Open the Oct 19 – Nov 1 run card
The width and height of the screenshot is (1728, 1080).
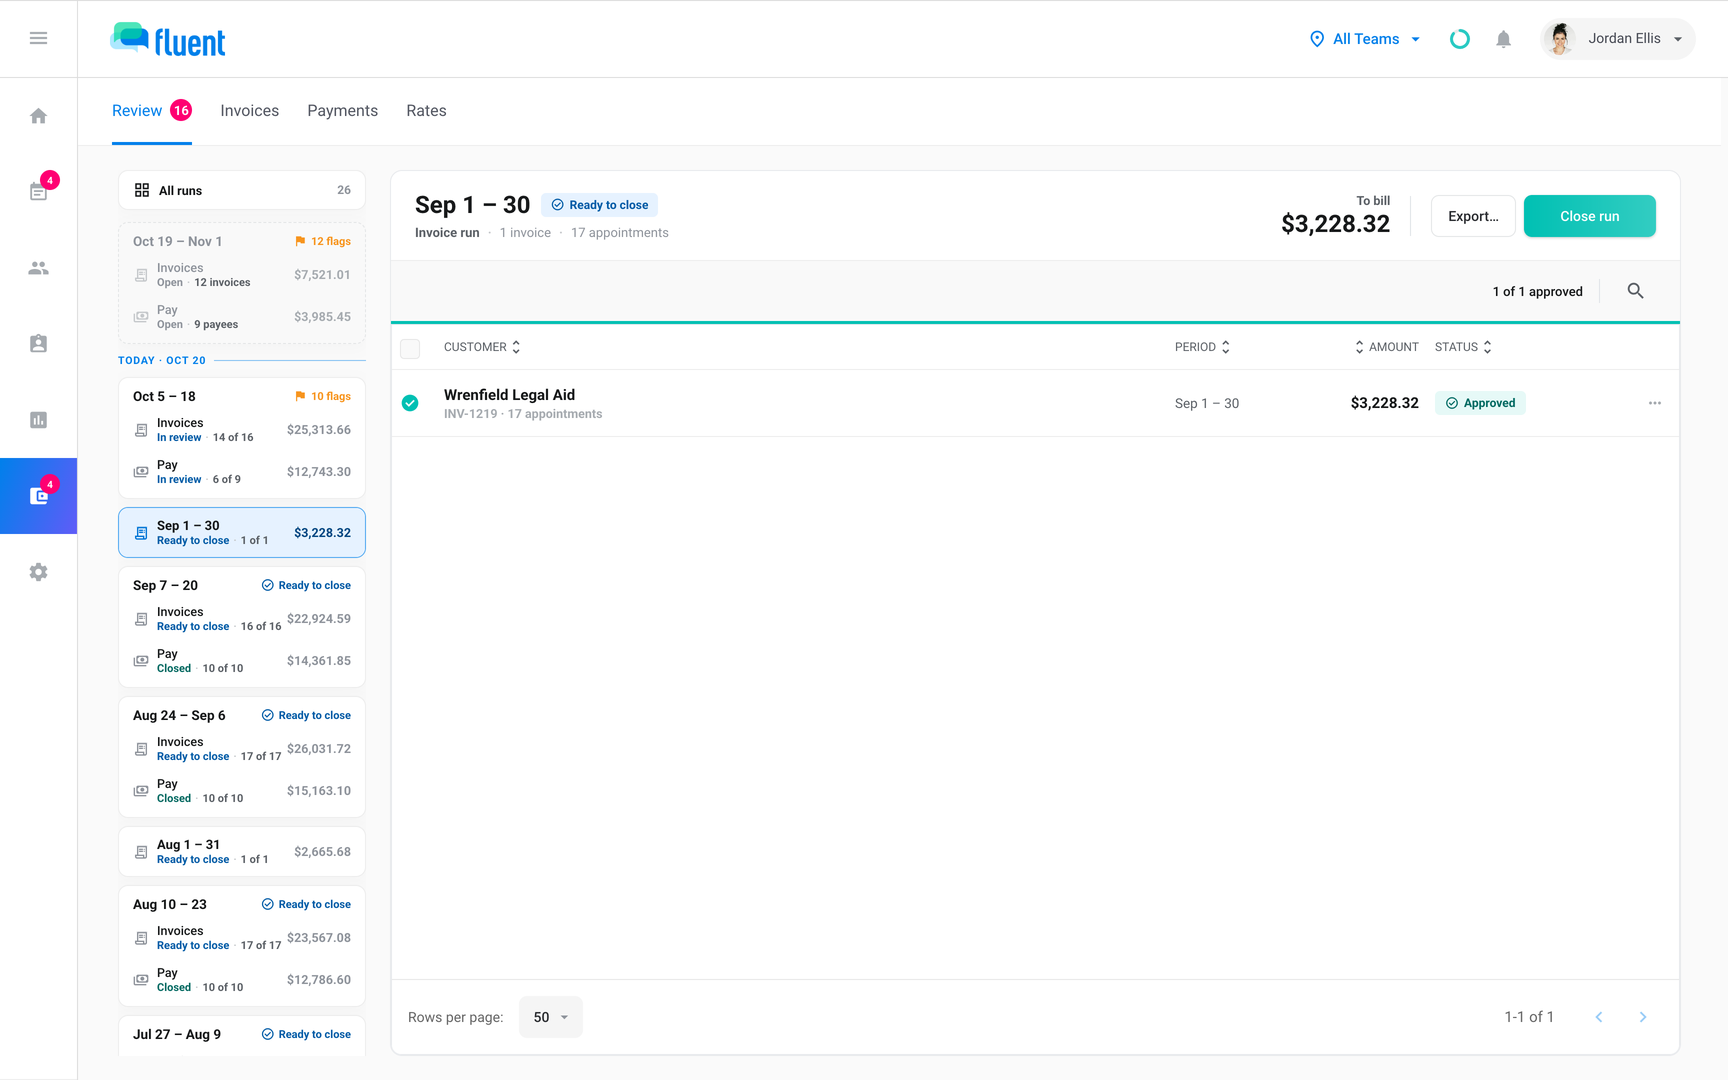(x=242, y=283)
